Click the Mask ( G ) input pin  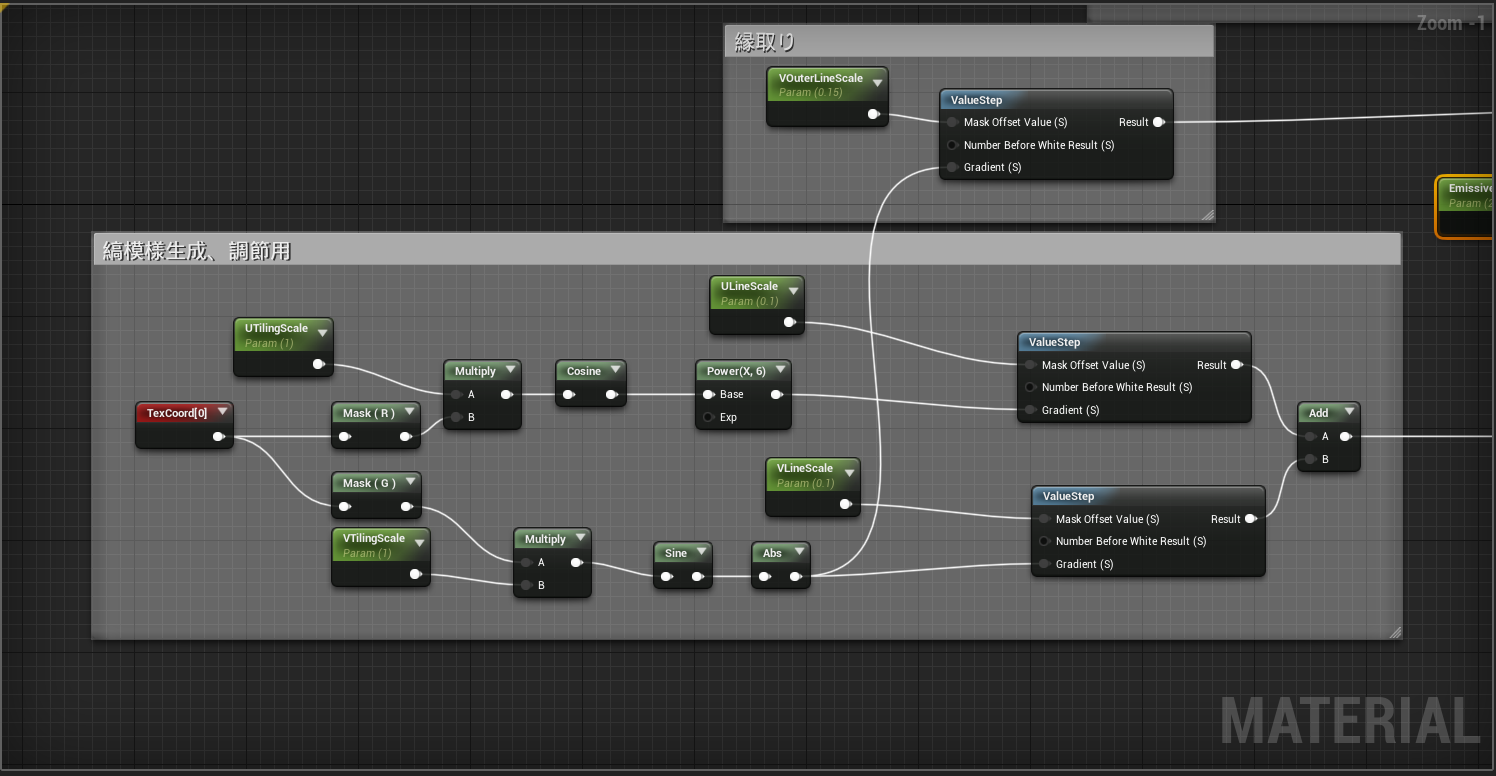pos(344,506)
